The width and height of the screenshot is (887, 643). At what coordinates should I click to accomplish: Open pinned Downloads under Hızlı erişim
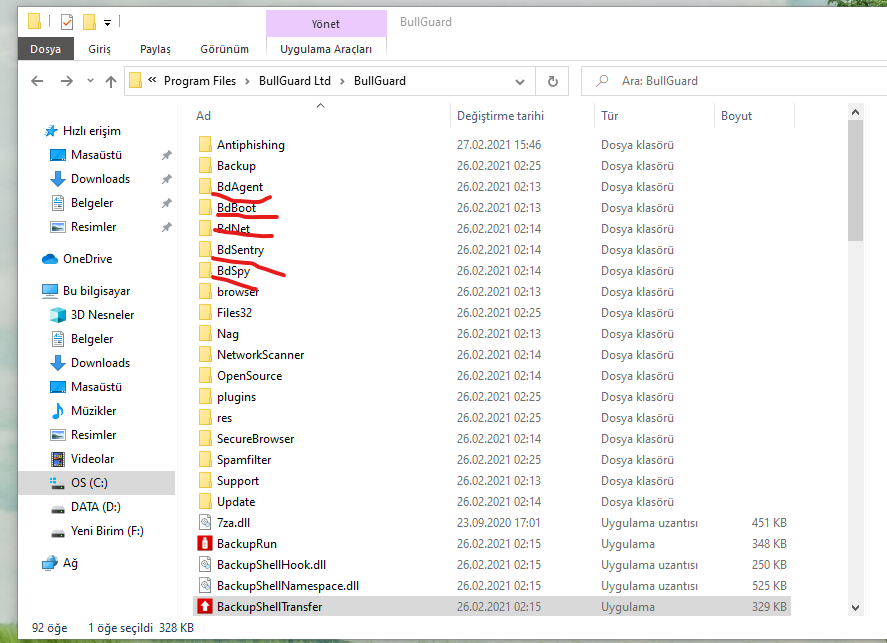click(100, 179)
